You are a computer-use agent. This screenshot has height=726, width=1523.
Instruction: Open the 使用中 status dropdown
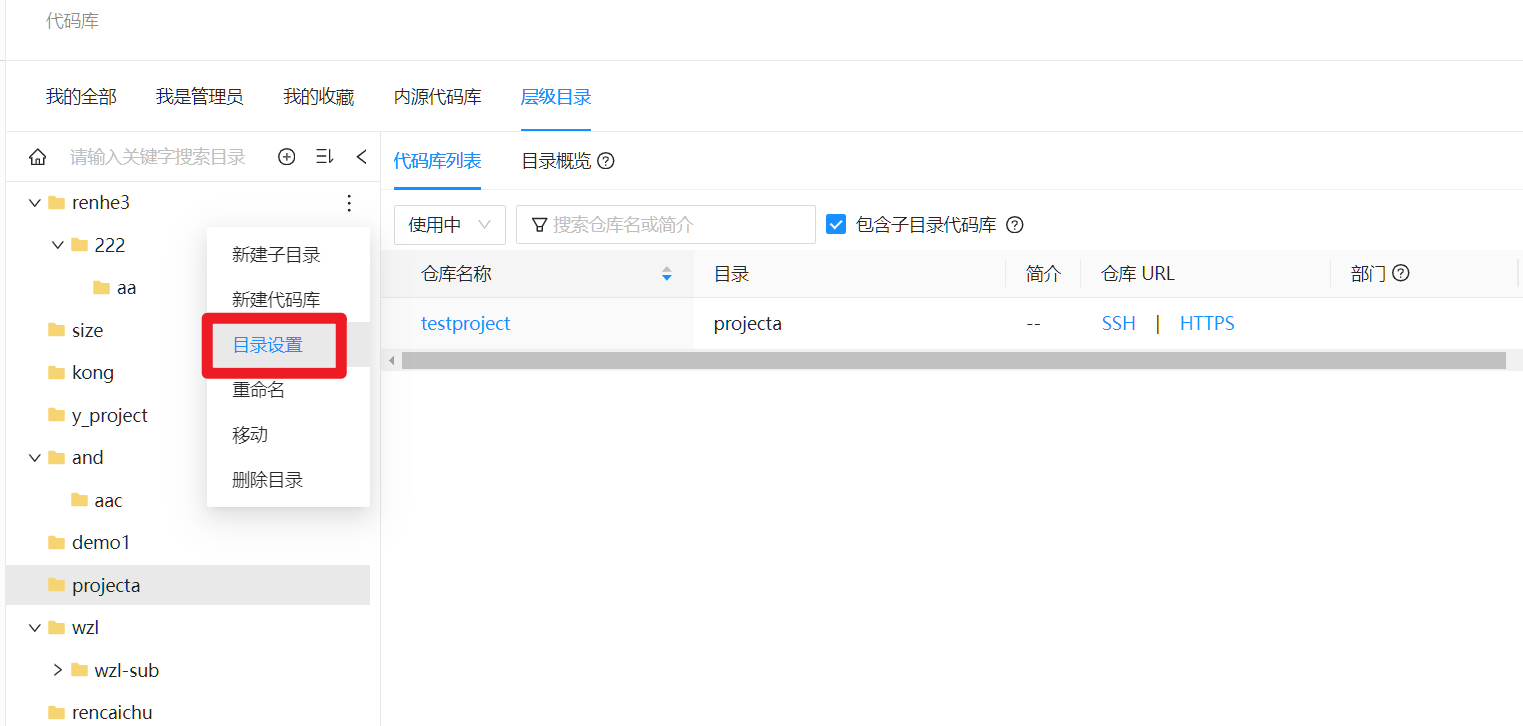click(450, 225)
